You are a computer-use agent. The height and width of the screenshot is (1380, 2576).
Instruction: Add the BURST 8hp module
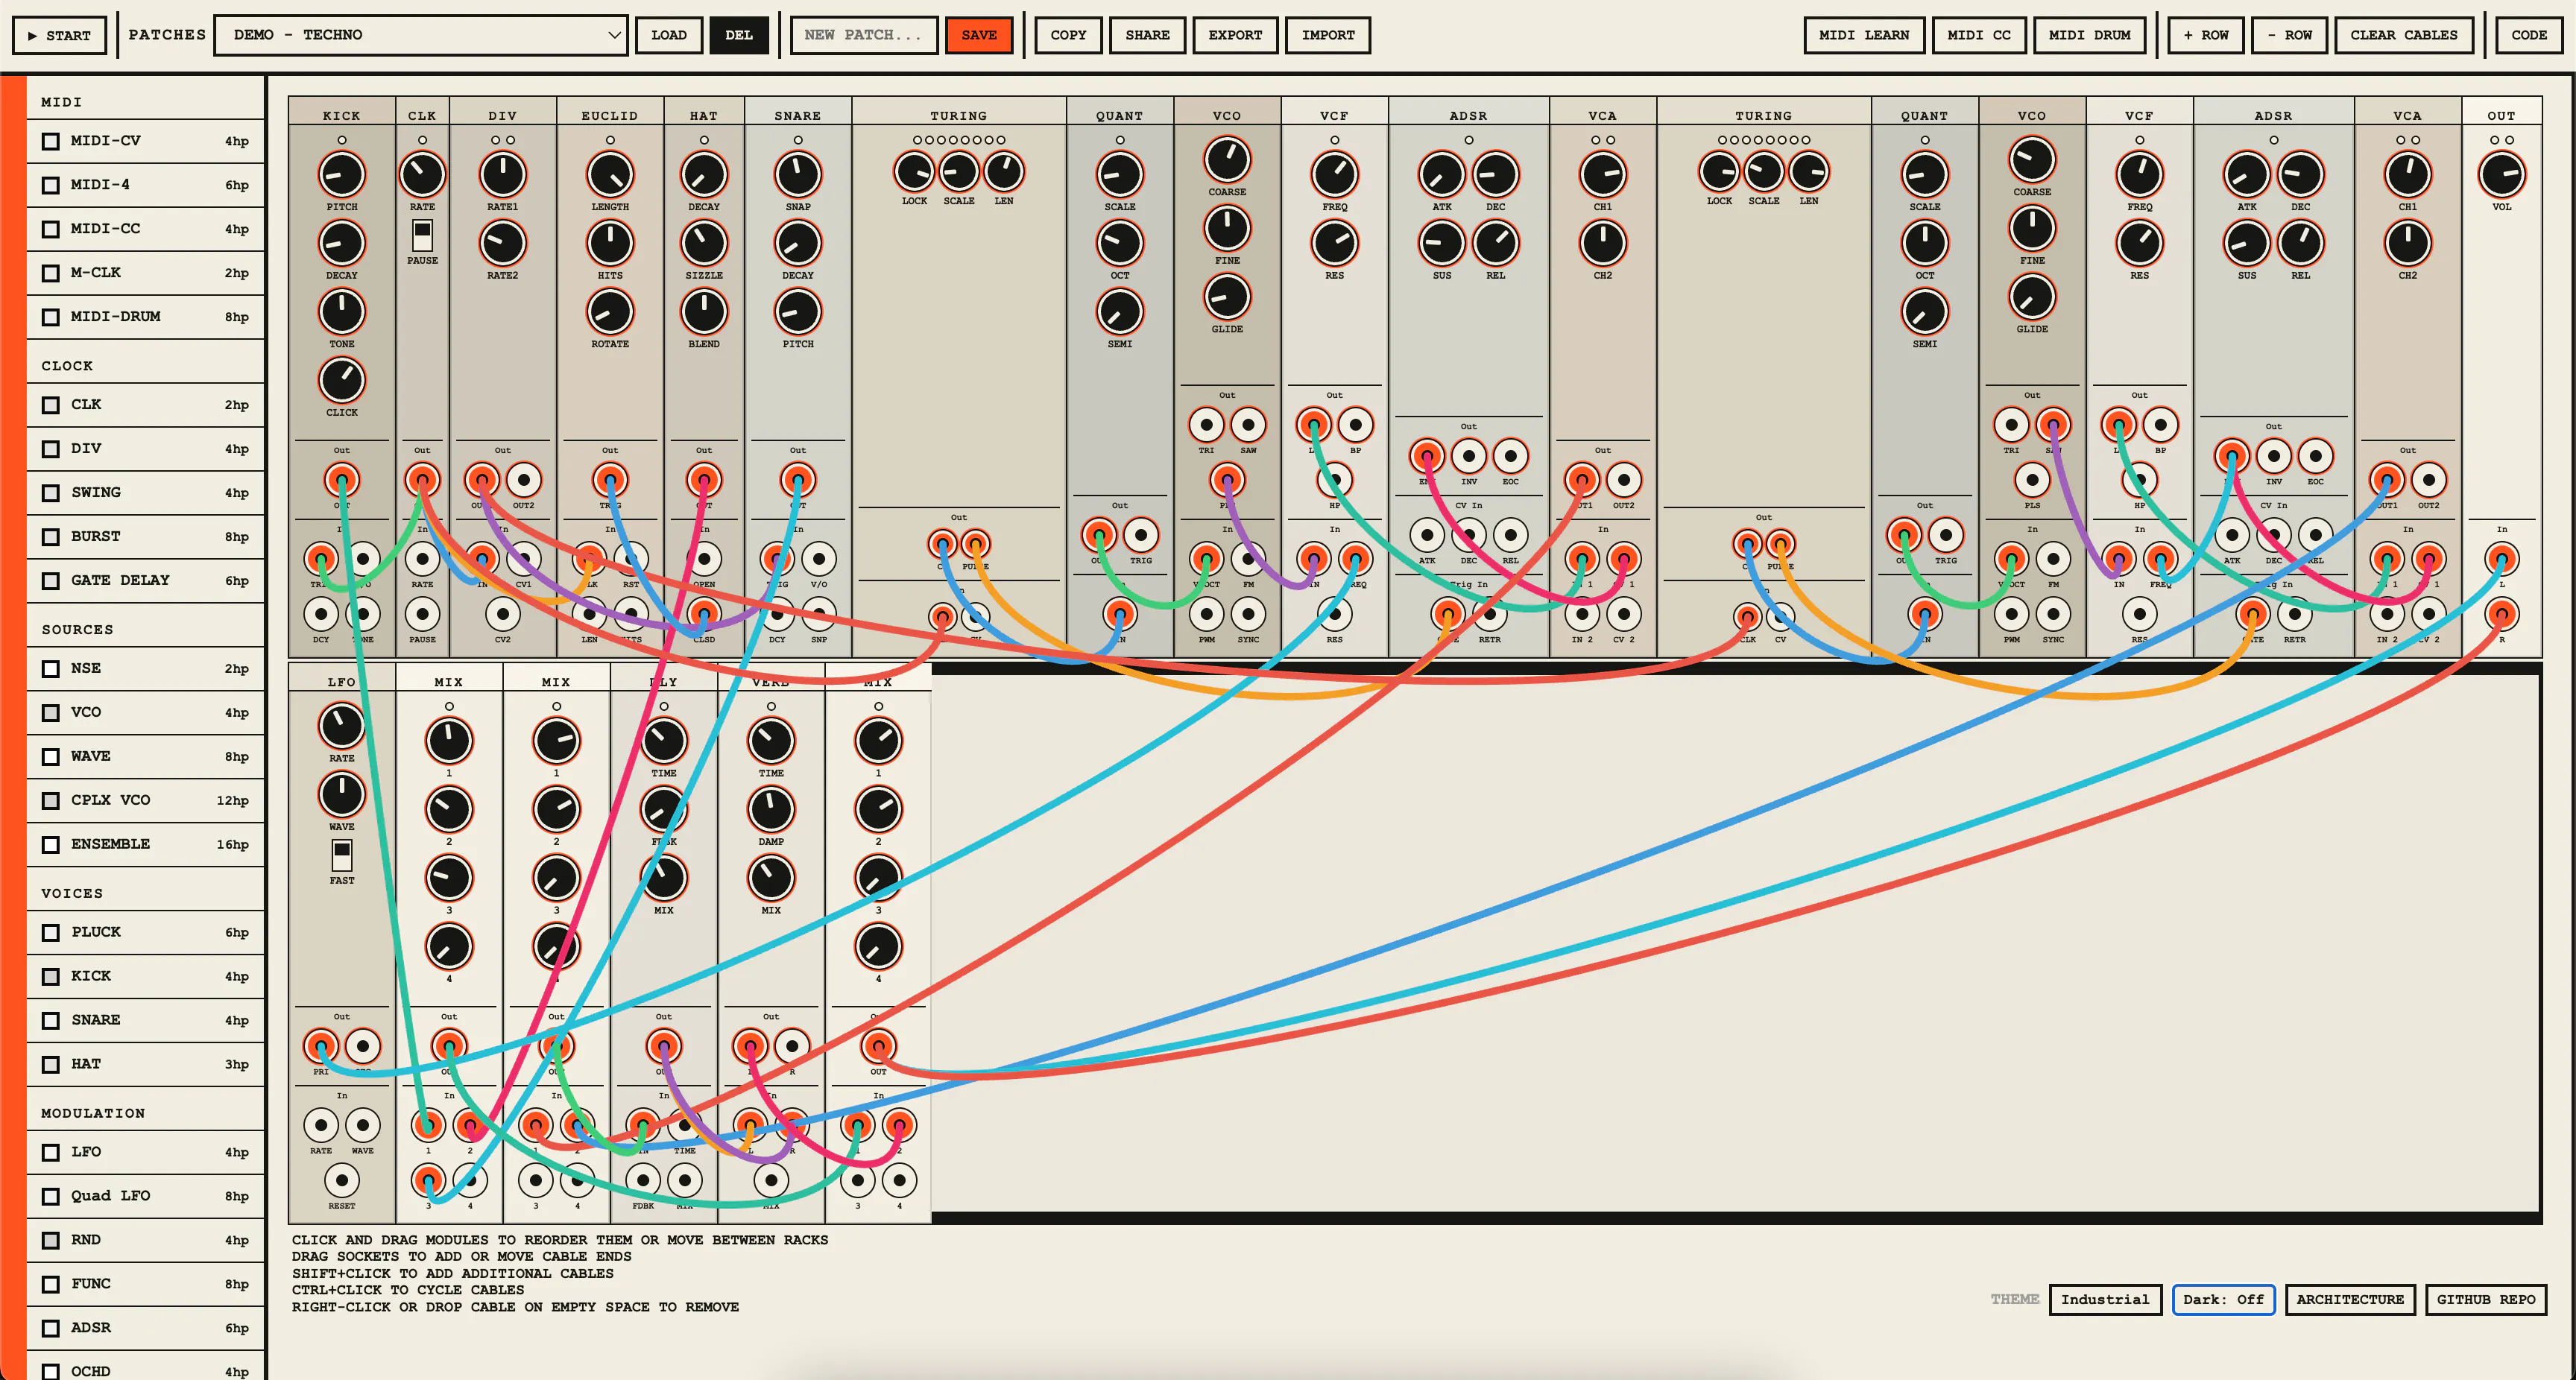point(145,537)
